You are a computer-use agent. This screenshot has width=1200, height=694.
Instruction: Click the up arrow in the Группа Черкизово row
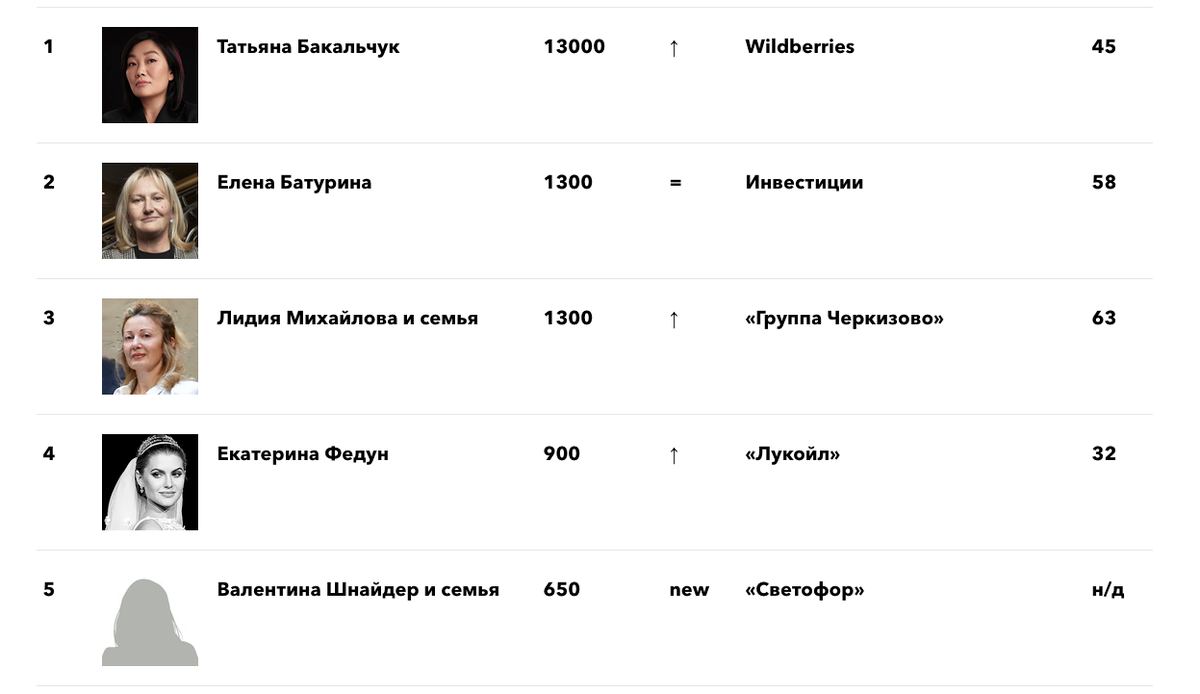674,319
